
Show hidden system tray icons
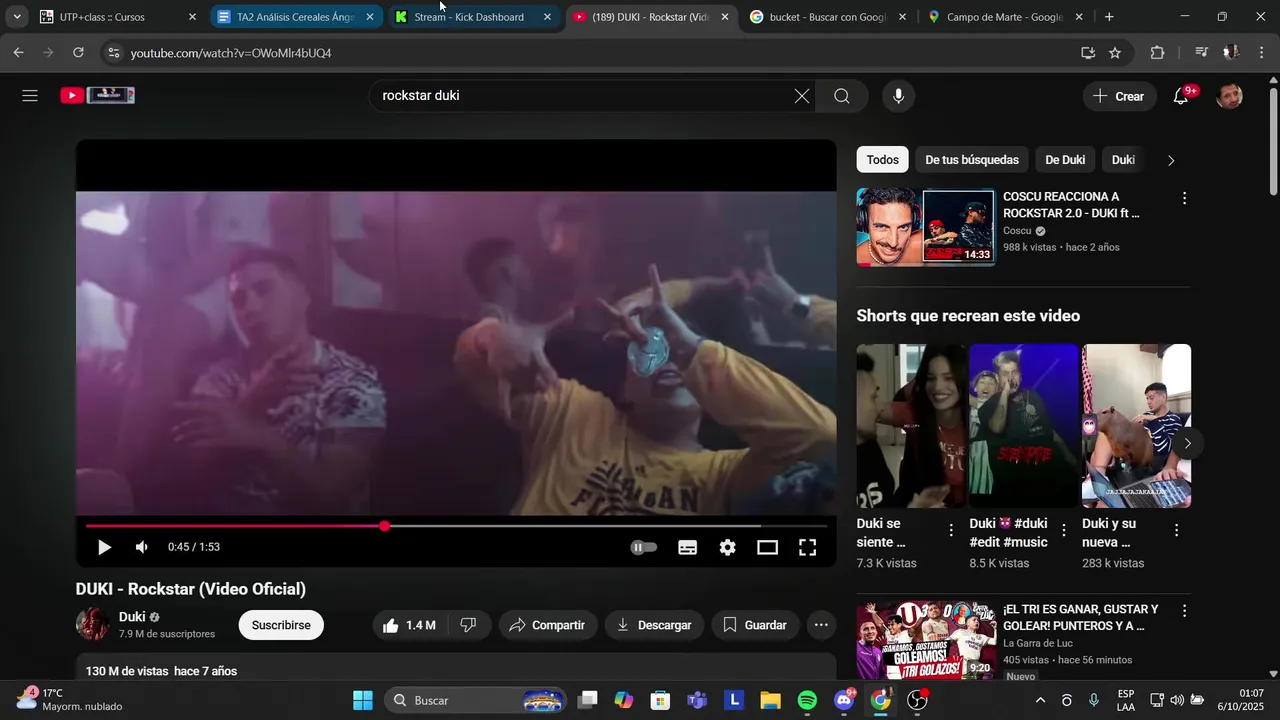click(1040, 700)
